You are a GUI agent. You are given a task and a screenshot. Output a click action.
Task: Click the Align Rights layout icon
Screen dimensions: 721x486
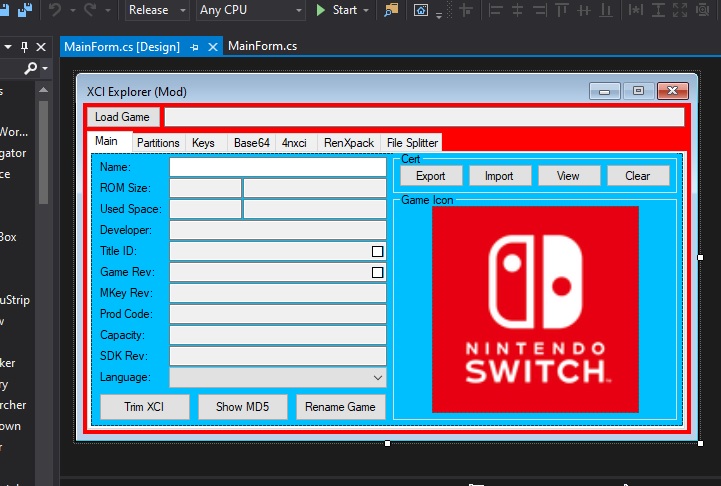pos(539,10)
